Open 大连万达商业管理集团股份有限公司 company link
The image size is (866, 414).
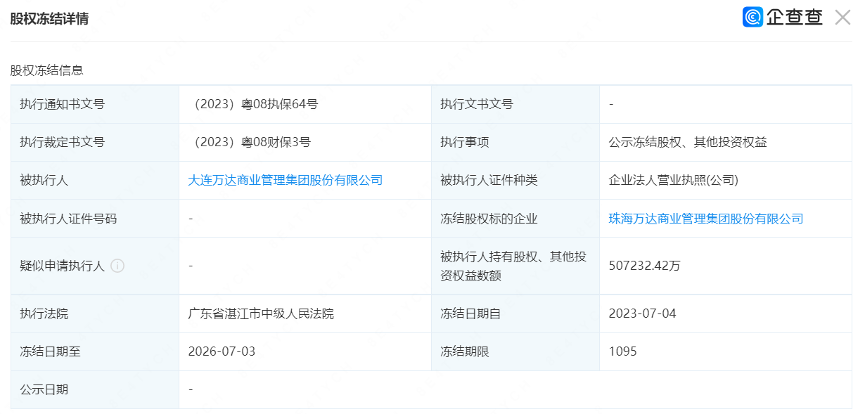click(x=286, y=181)
